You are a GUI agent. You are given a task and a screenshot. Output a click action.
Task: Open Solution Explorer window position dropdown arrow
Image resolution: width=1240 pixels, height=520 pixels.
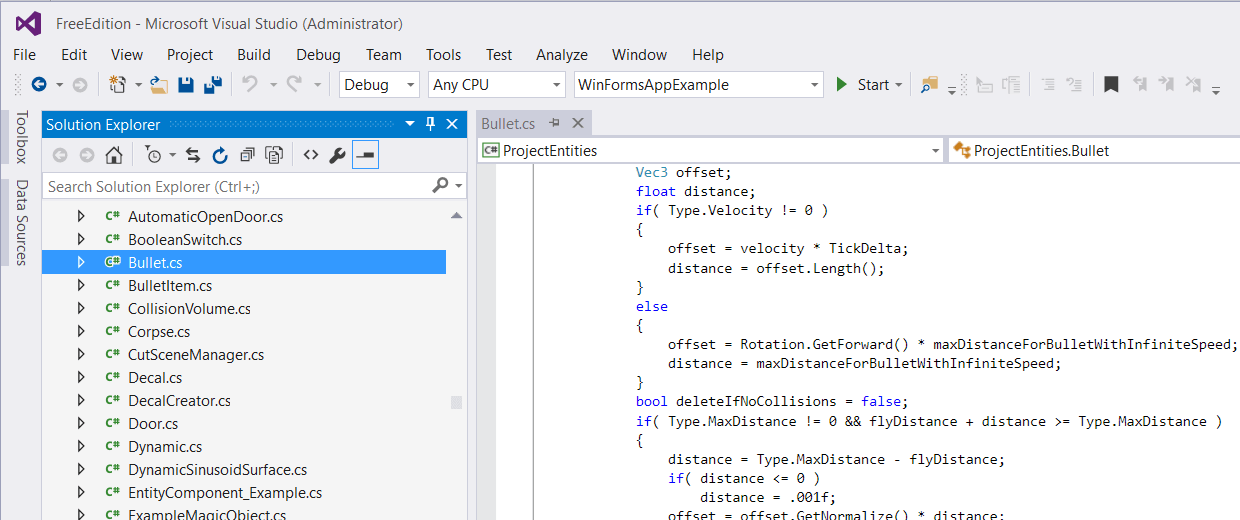[x=409, y=124]
